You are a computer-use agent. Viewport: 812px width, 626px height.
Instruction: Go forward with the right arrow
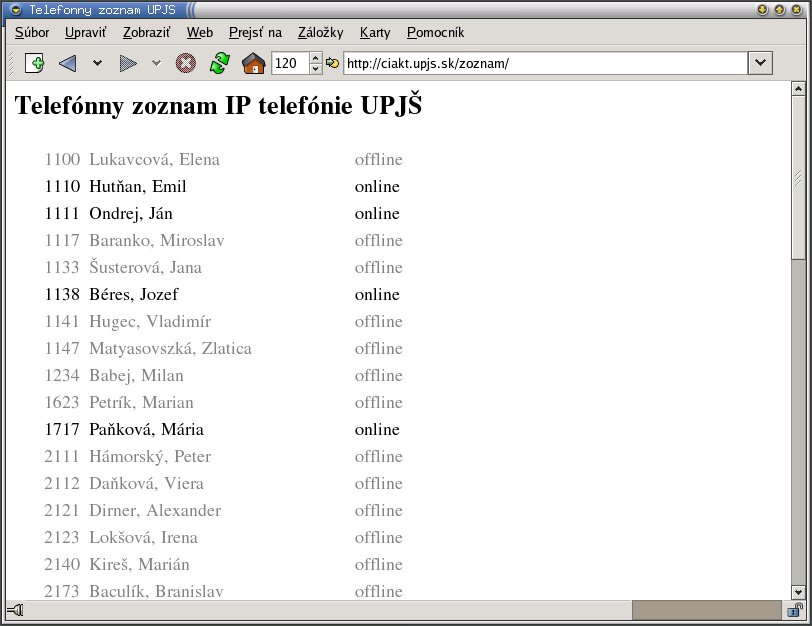click(128, 64)
